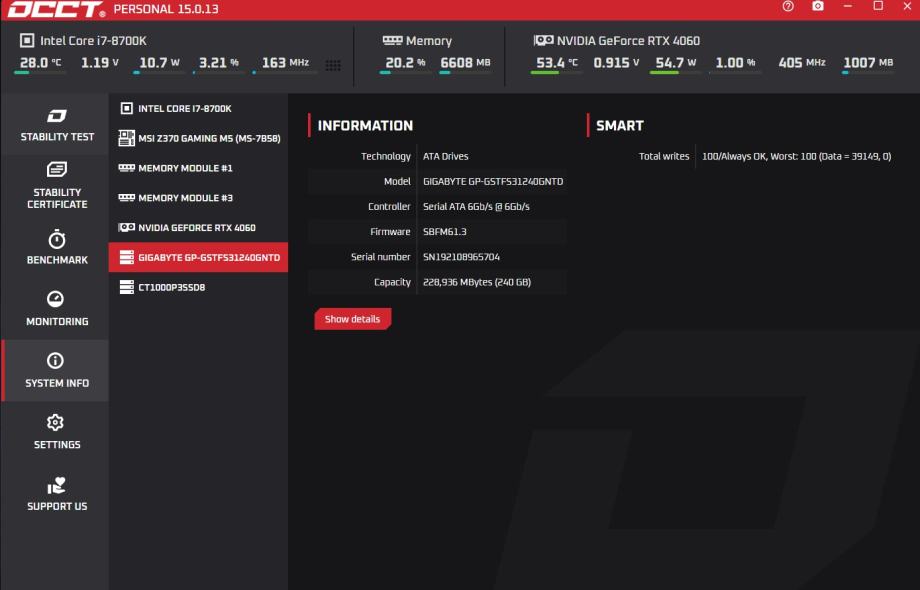The width and height of the screenshot is (920, 590).
Task: Click the GPU usage 1.00 % reading
Action: [735, 63]
